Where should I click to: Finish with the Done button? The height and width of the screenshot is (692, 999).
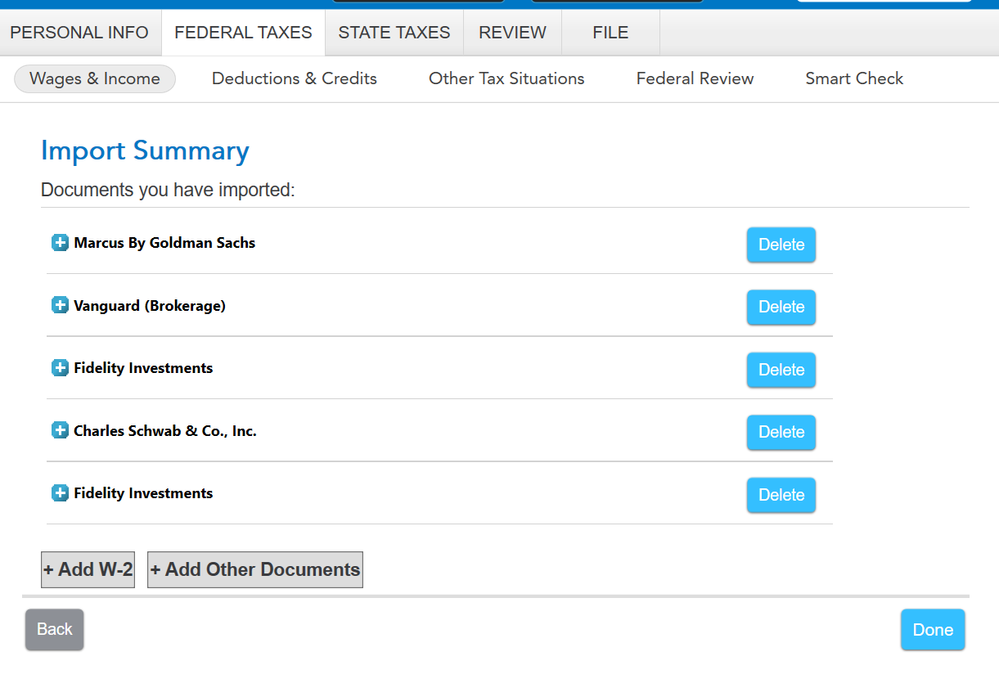933,630
